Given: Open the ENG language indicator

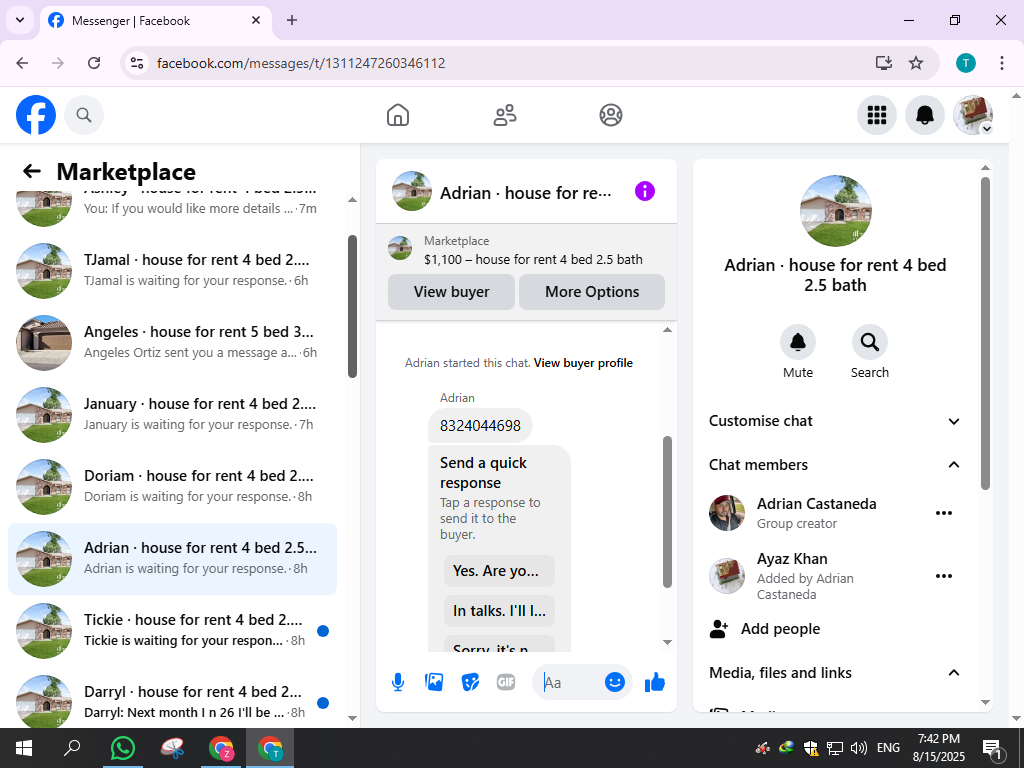Looking at the screenshot, I should pyautogui.click(x=888, y=748).
